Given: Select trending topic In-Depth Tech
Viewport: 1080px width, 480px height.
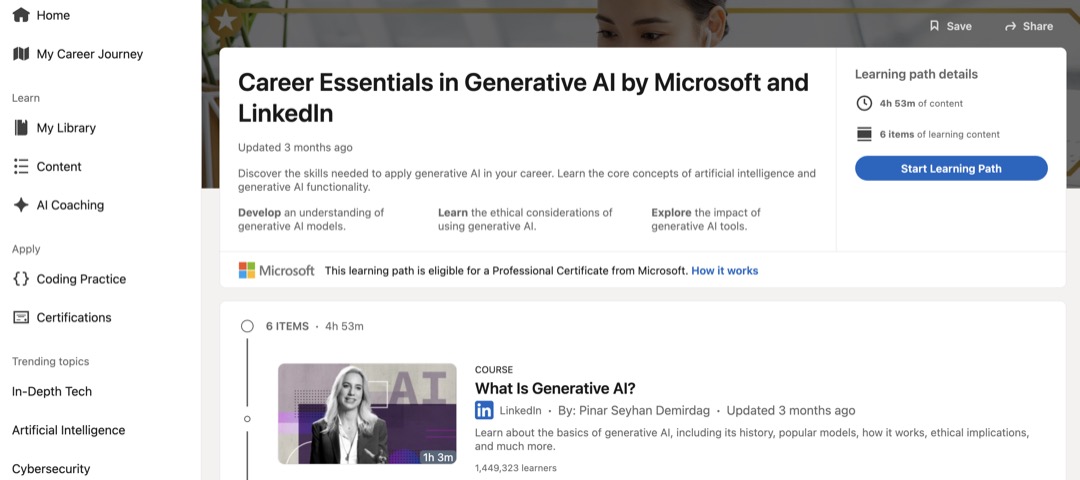Looking at the screenshot, I should [x=52, y=391].
